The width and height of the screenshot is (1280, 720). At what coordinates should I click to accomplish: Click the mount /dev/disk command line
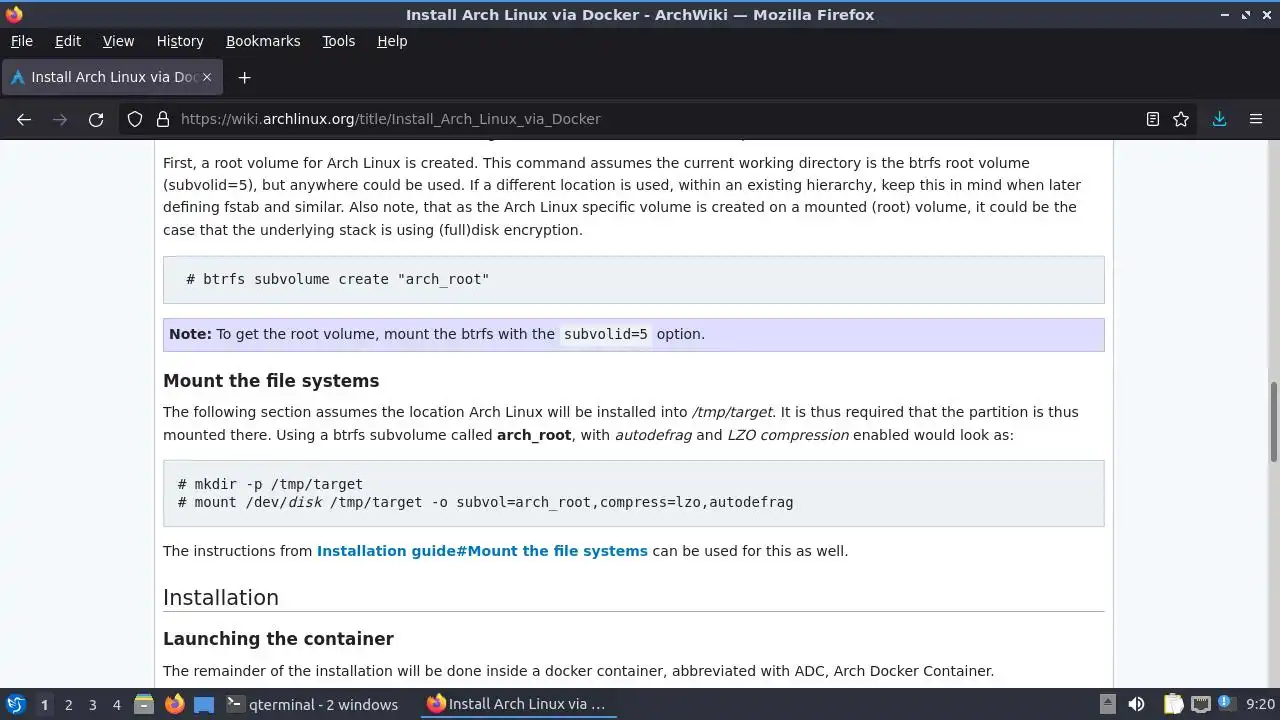click(x=485, y=502)
